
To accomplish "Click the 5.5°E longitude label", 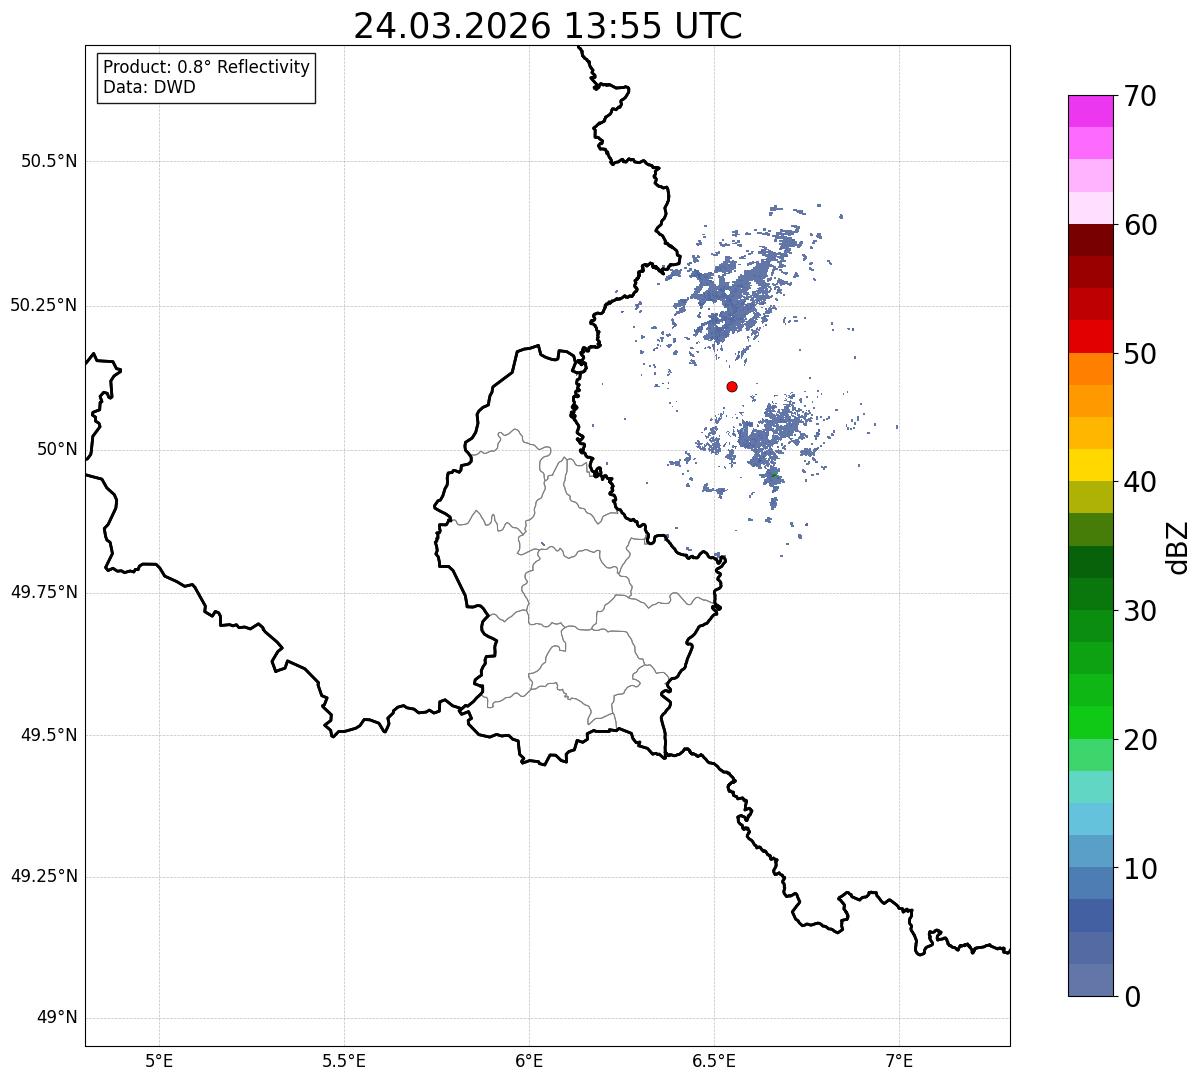I will 344,1060.
